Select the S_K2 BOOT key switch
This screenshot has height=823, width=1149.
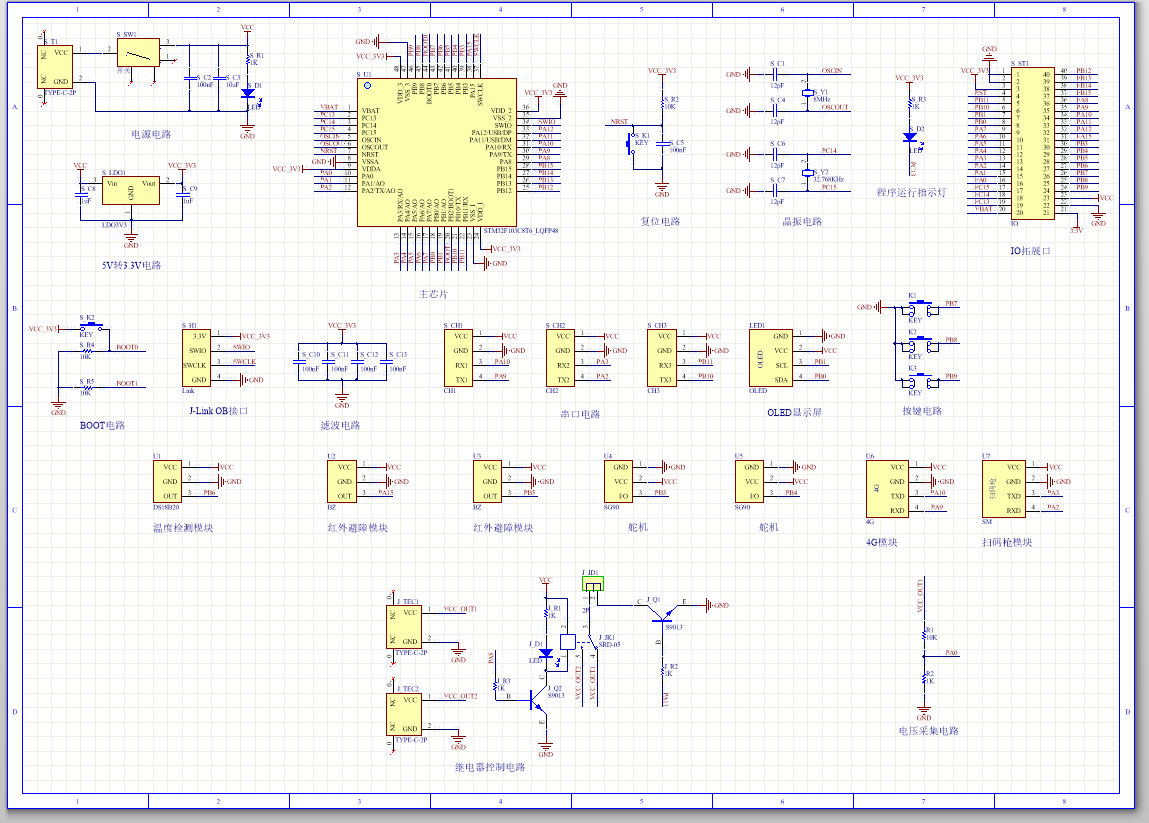tap(91, 326)
